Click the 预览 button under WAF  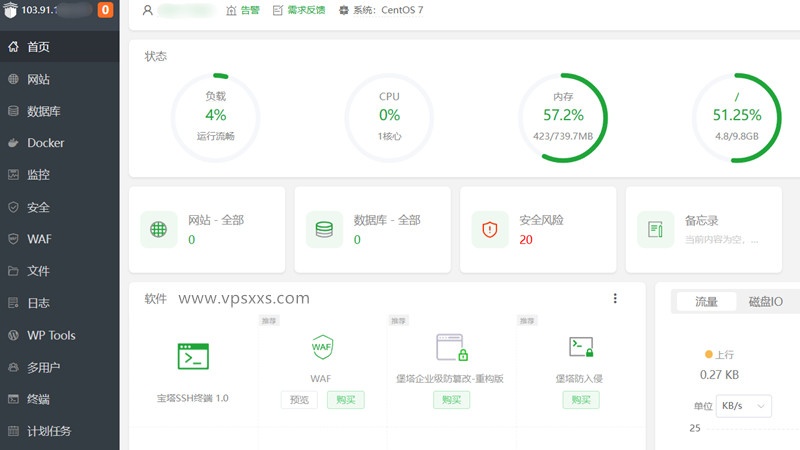[x=299, y=400]
